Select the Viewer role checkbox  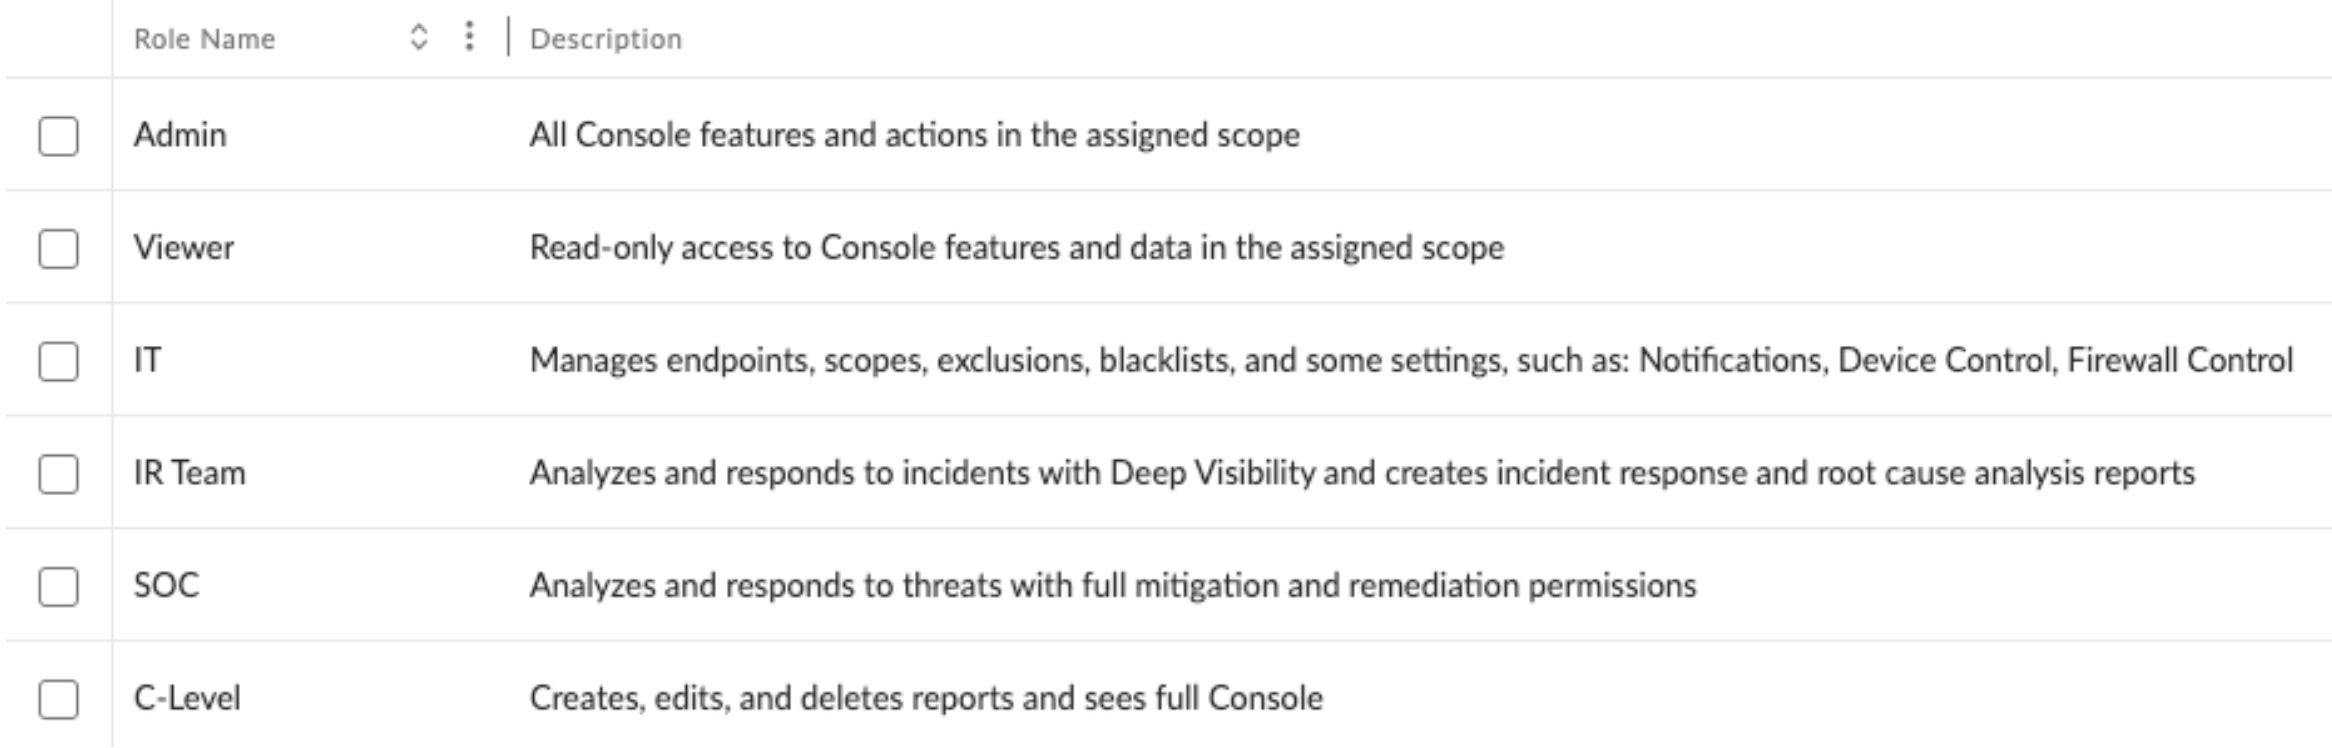(58, 248)
